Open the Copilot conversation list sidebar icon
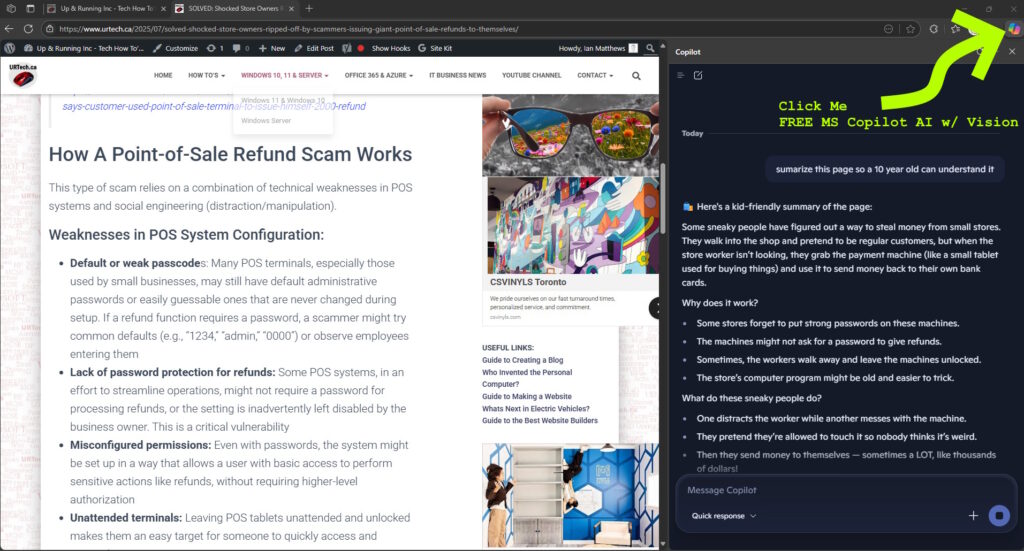 [x=681, y=75]
